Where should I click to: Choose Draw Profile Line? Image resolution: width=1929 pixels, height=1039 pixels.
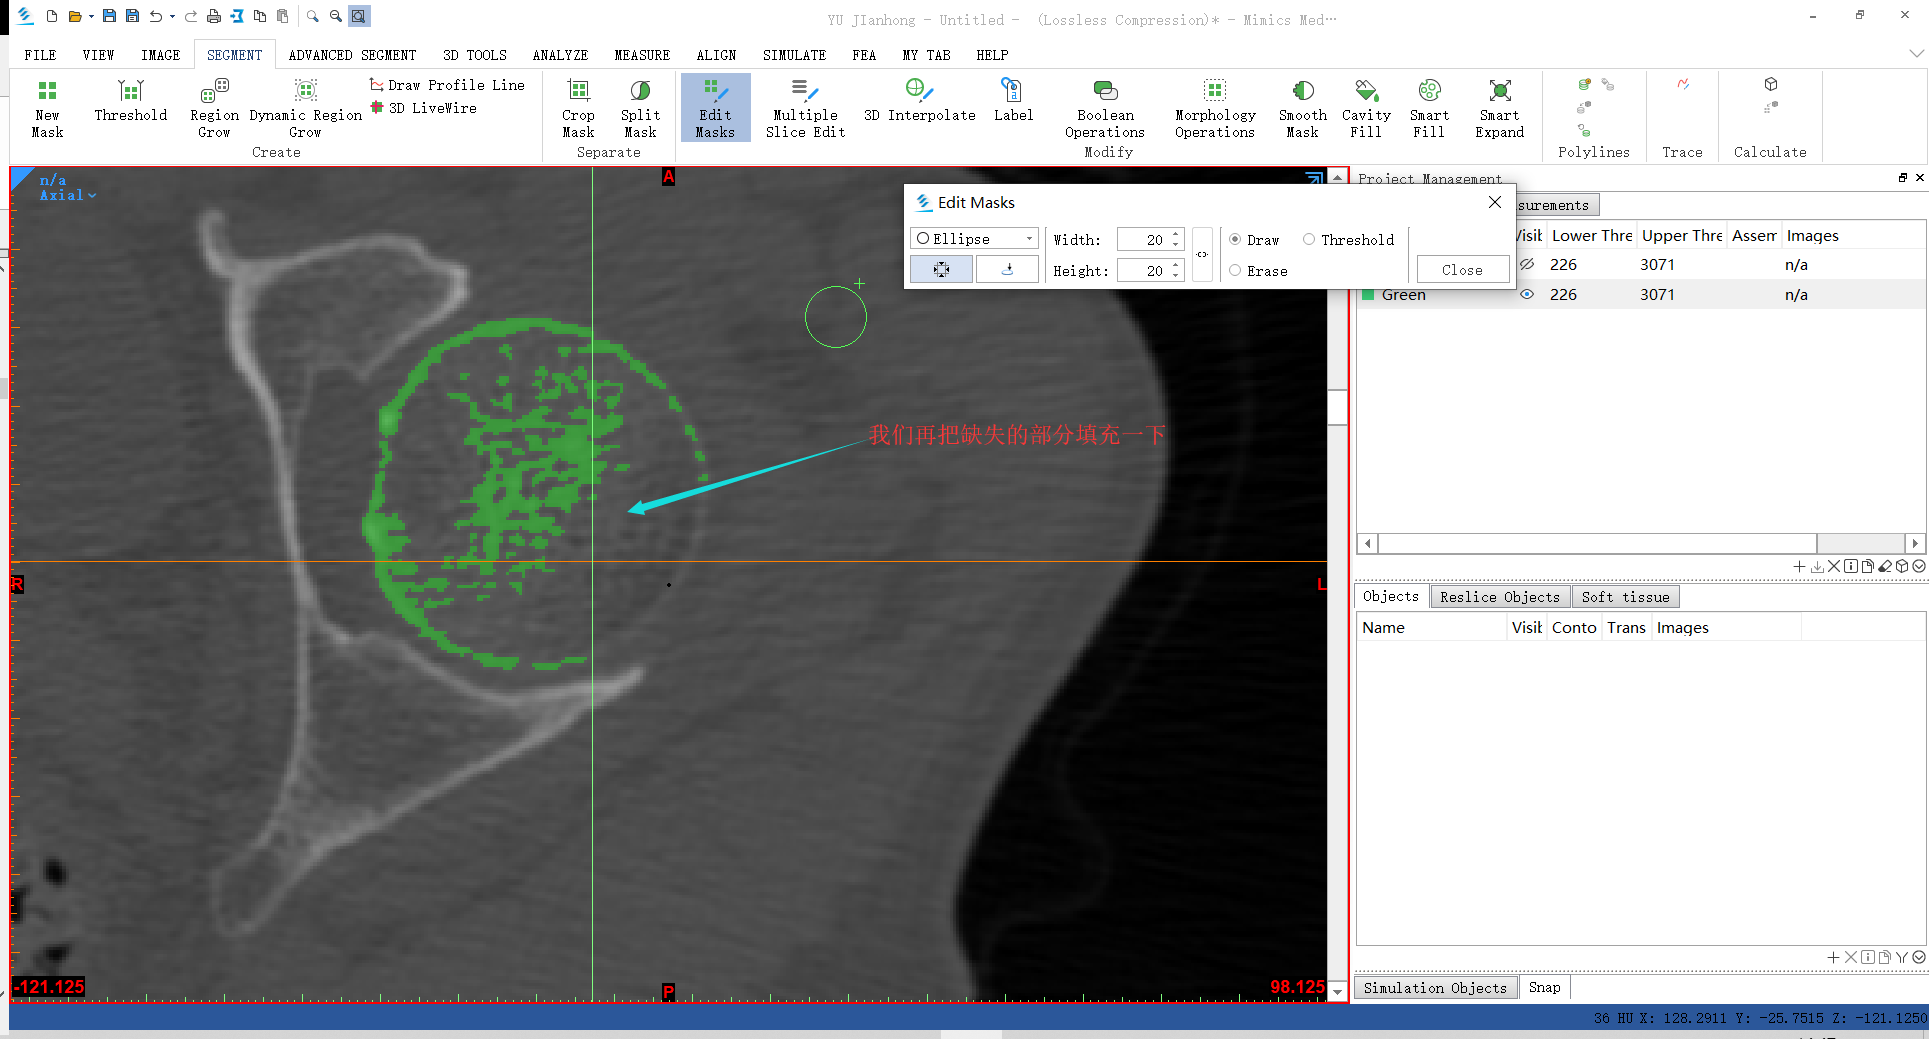pyautogui.click(x=447, y=85)
